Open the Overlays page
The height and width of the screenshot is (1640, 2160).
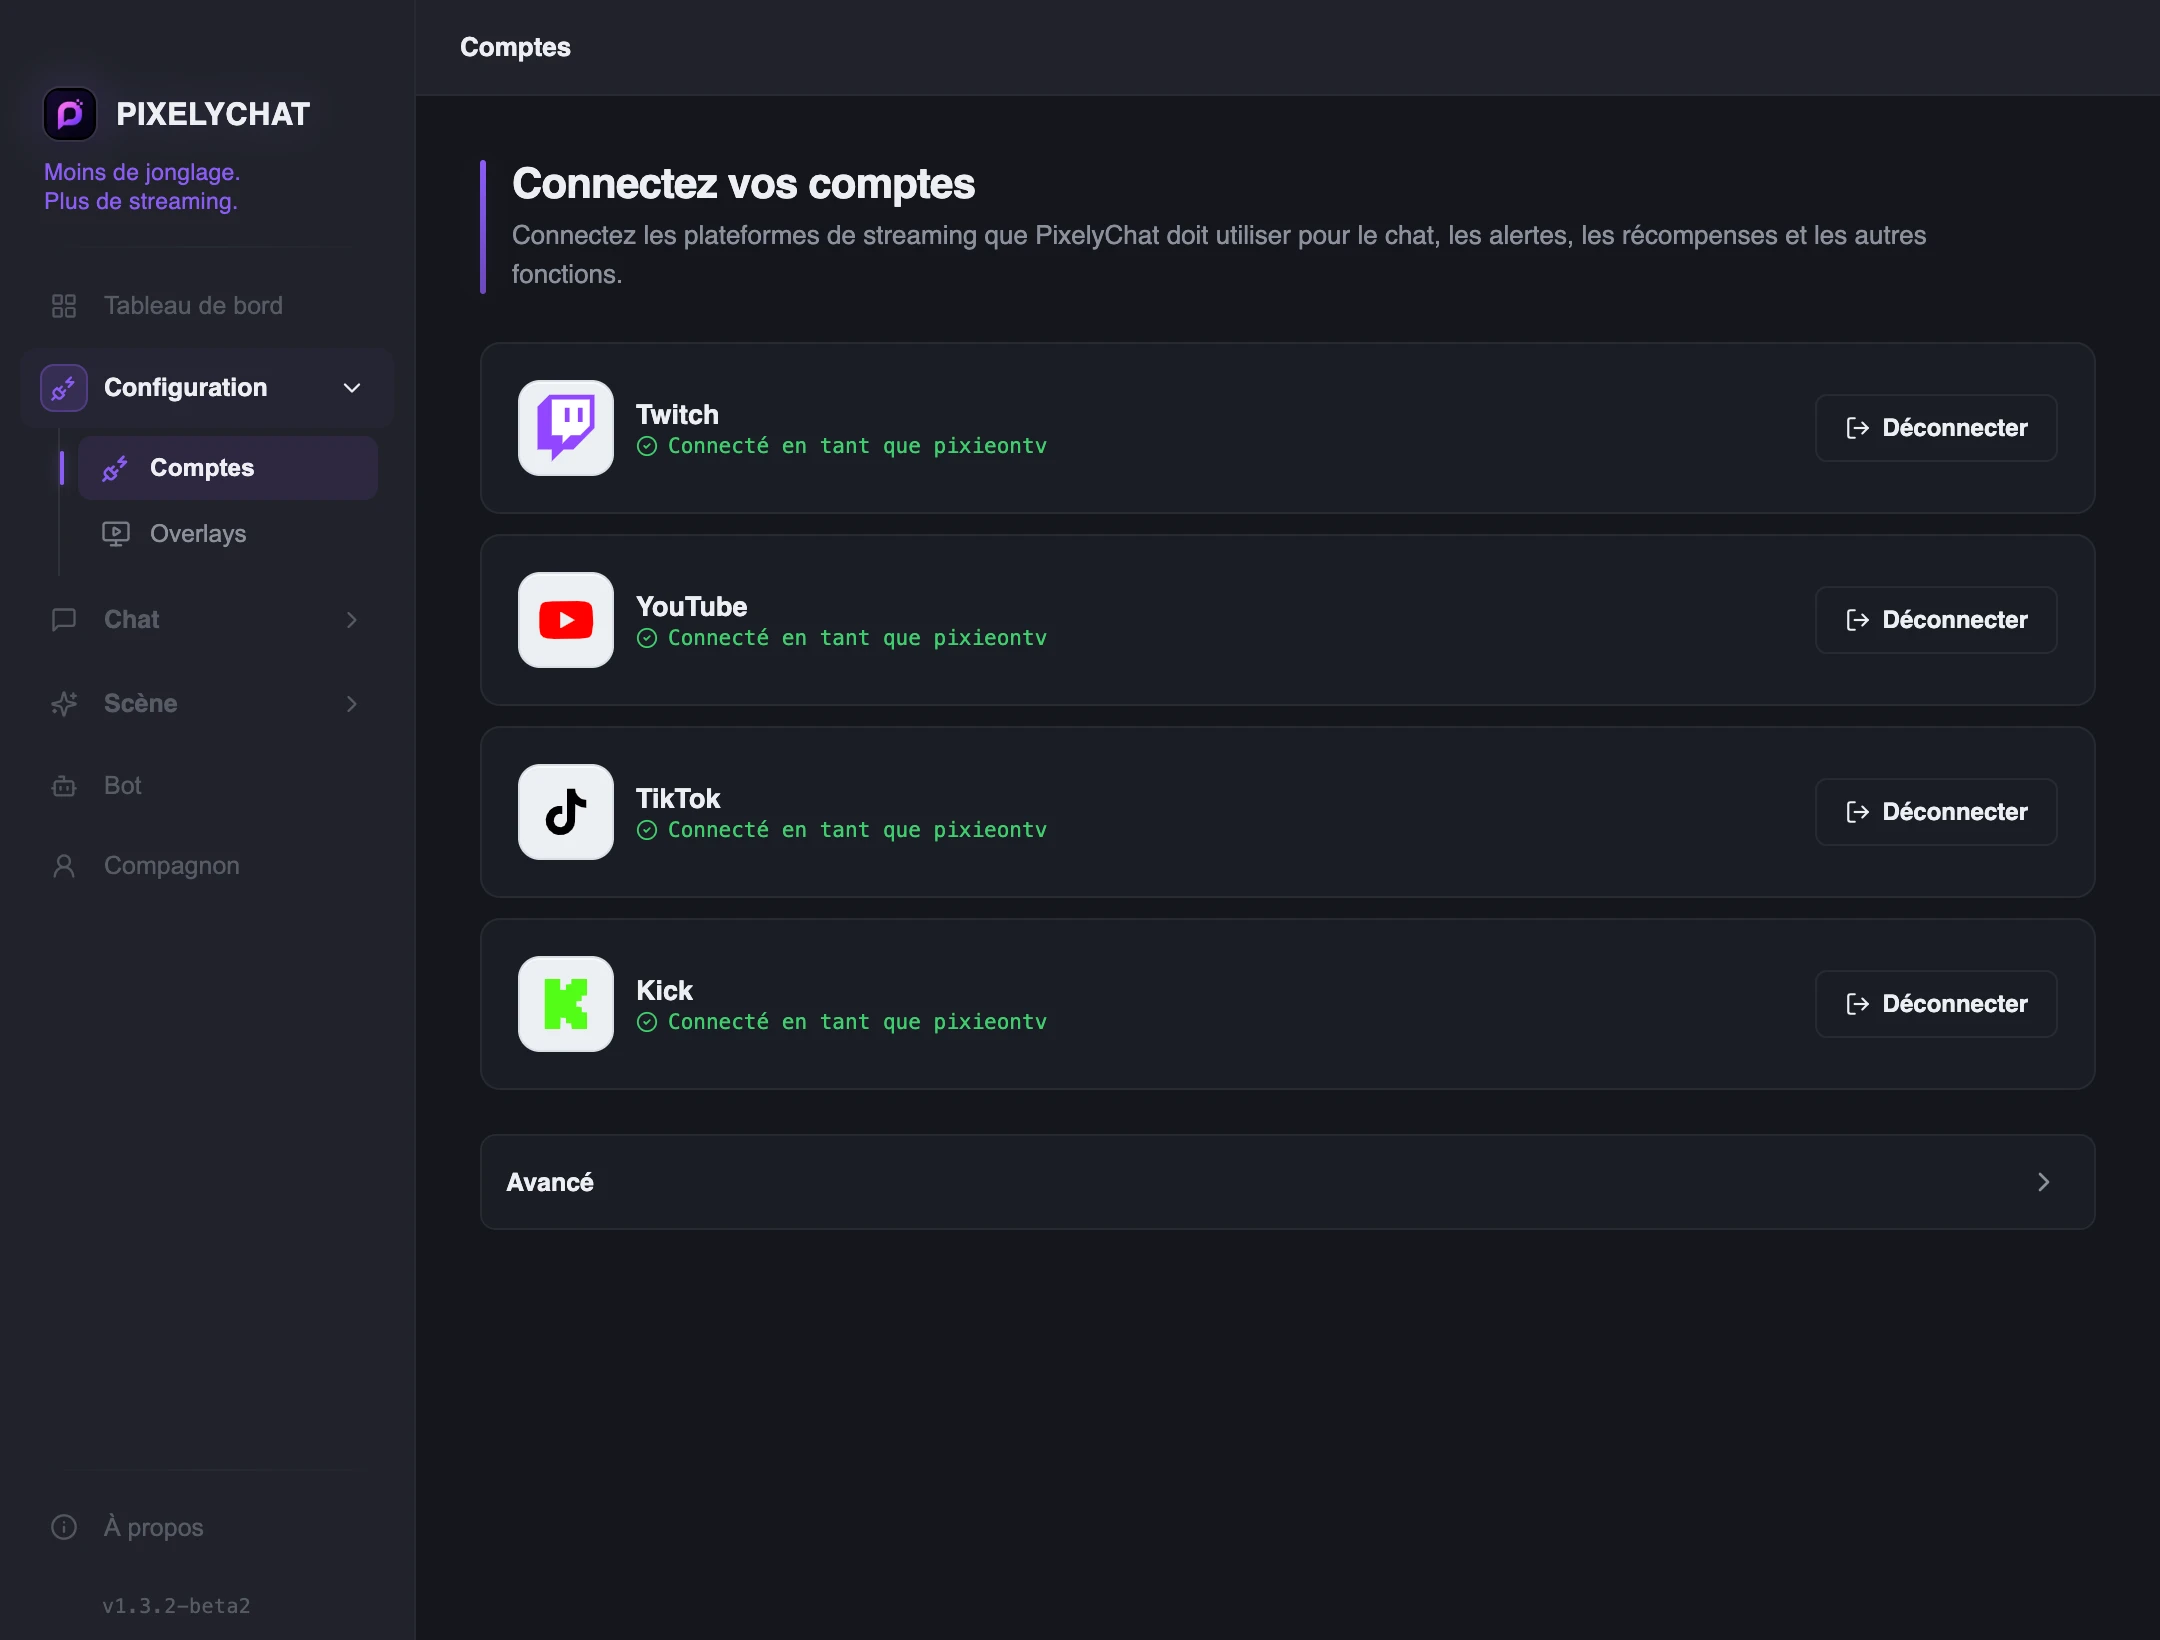pos(228,534)
